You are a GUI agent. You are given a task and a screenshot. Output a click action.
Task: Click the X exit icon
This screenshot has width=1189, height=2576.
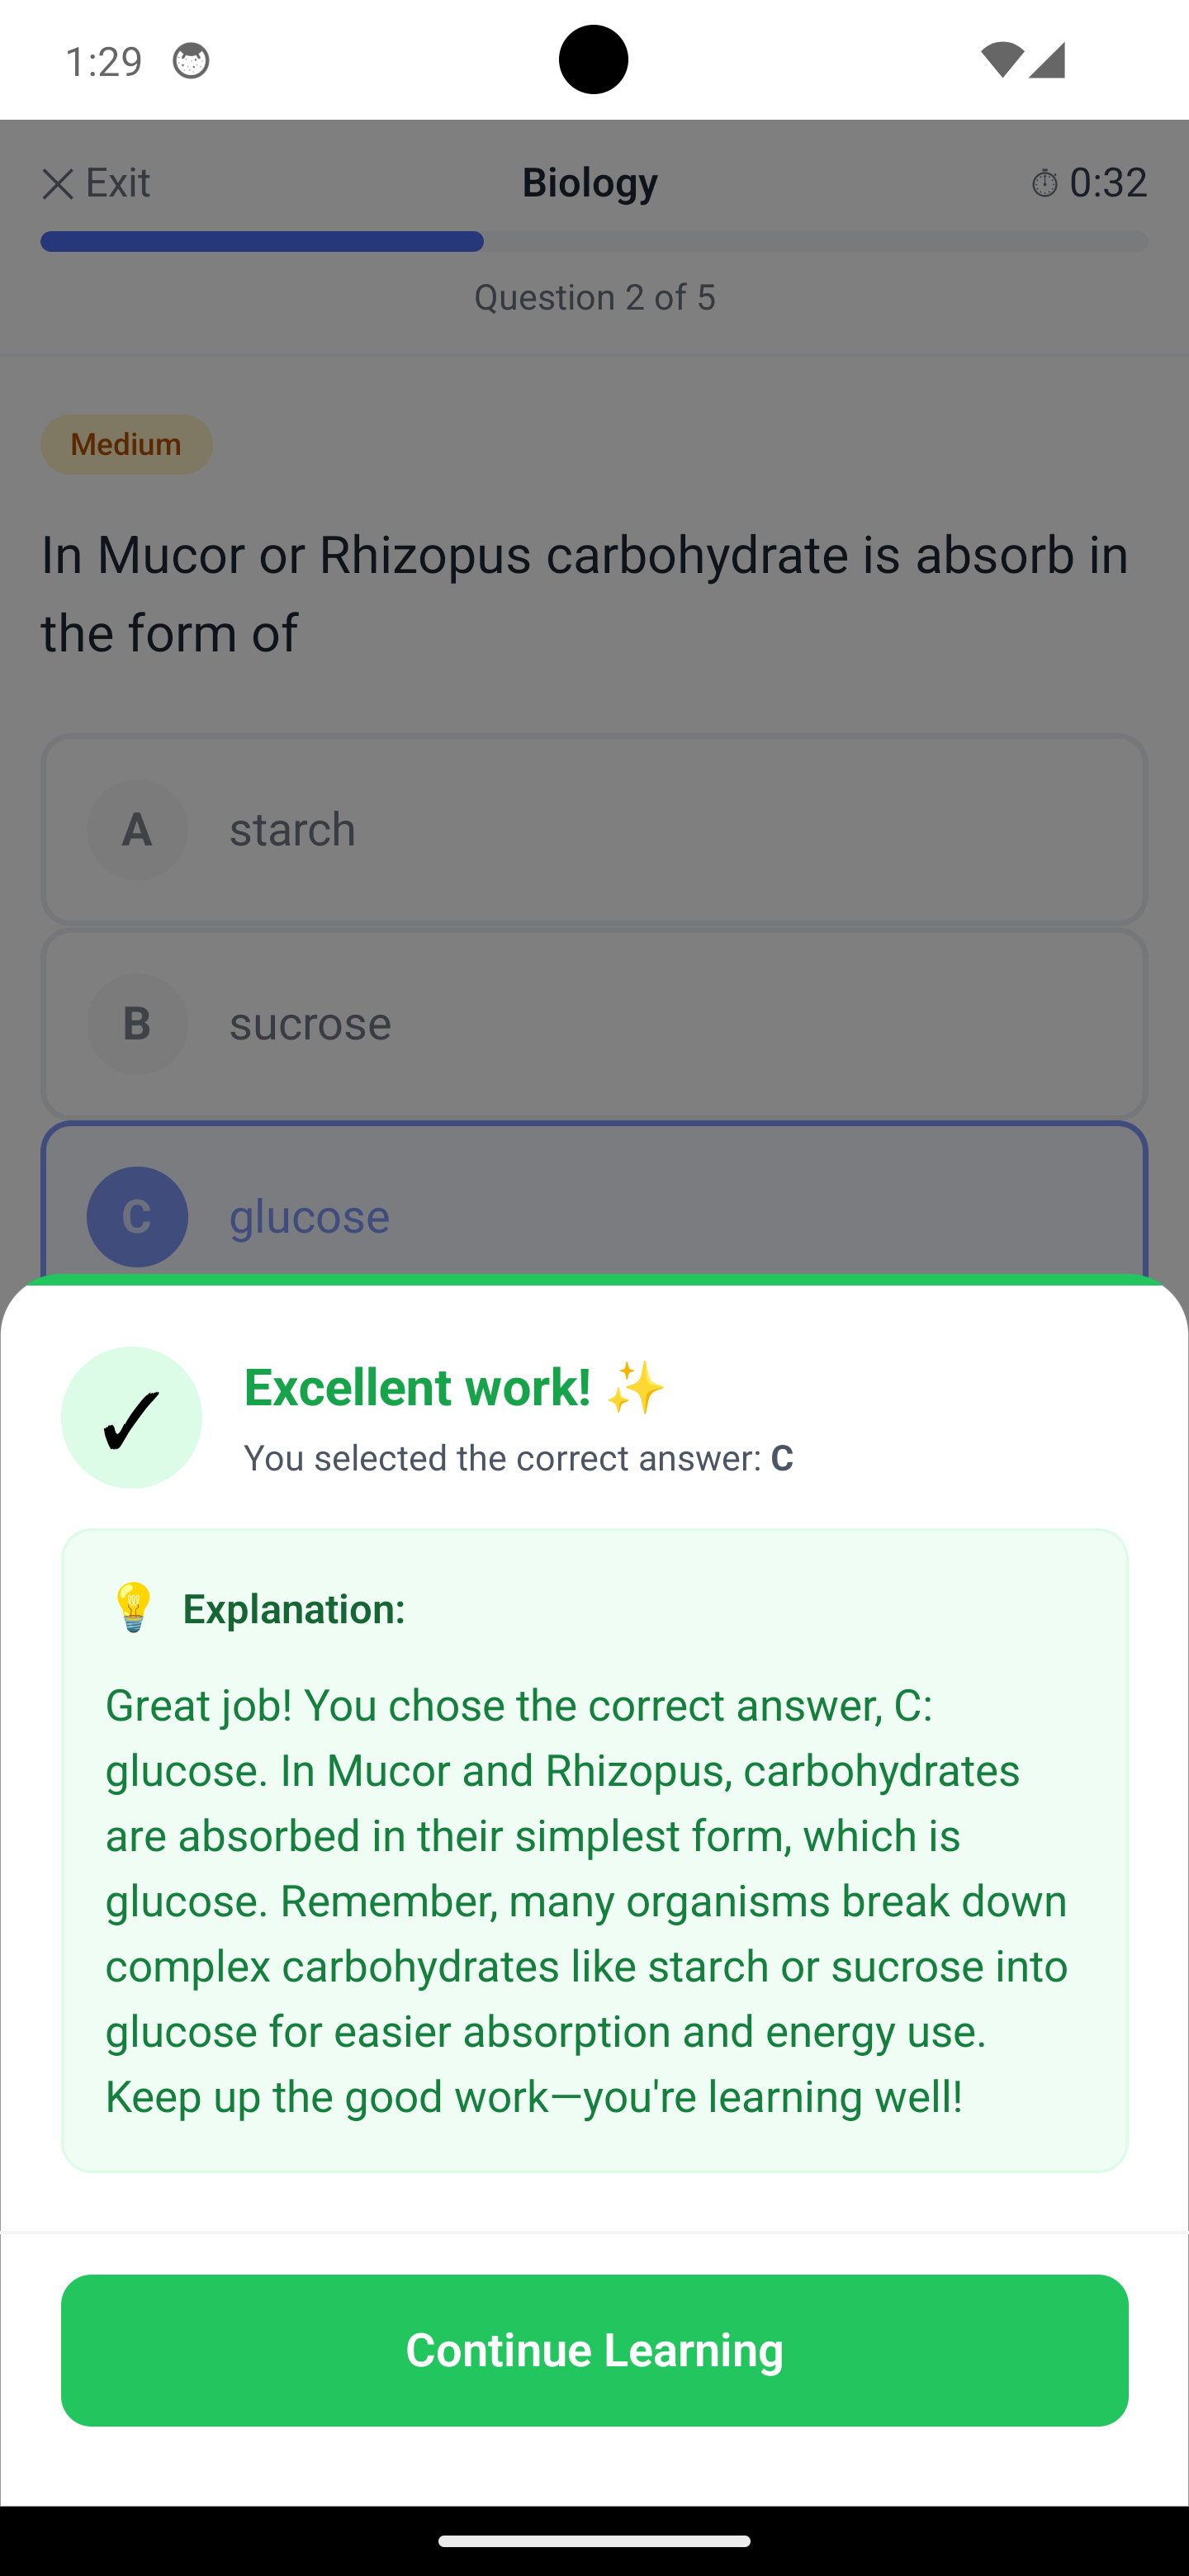point(57,183)
